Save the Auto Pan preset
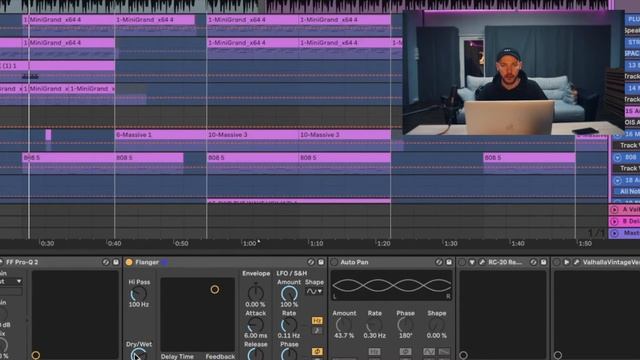The height and width of the screenshot is (360, 640). click(449, 262)
